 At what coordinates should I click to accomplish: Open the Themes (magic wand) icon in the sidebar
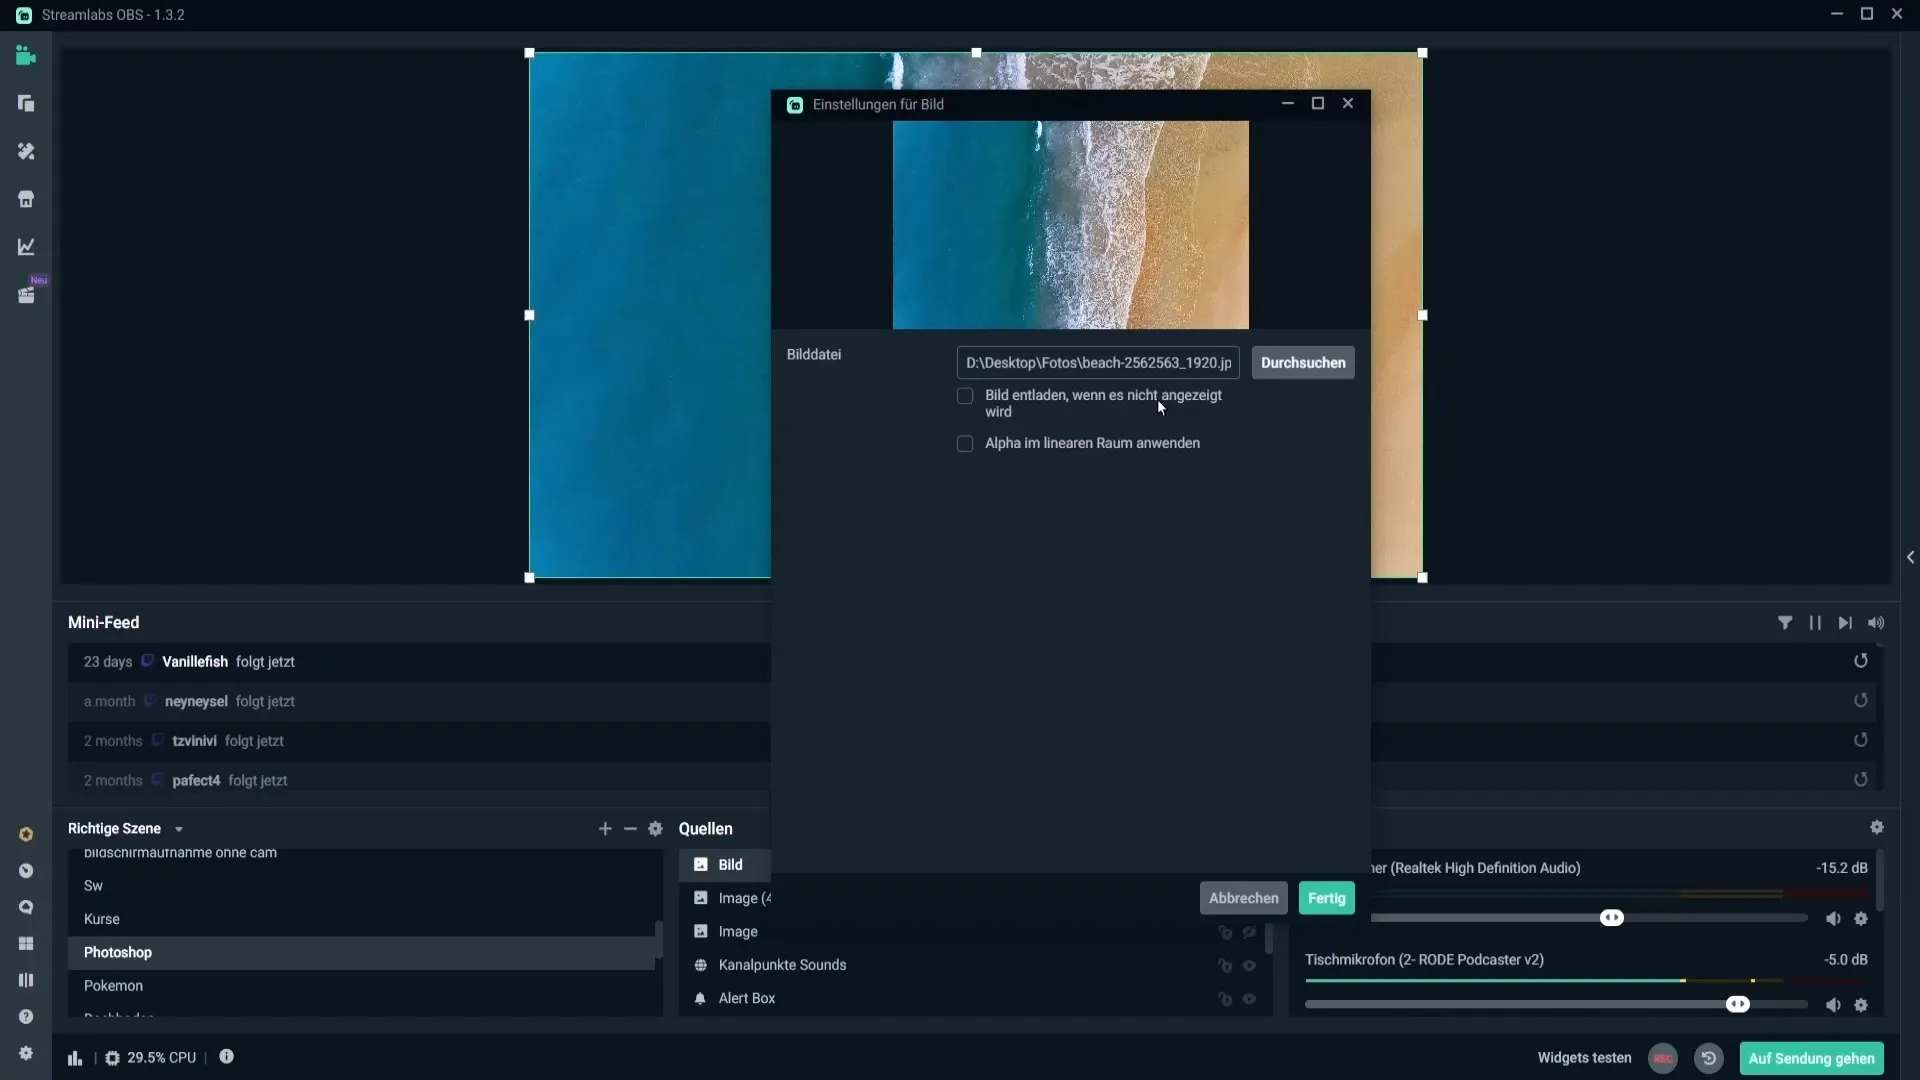pyautogui.click(x=26, y=151)
